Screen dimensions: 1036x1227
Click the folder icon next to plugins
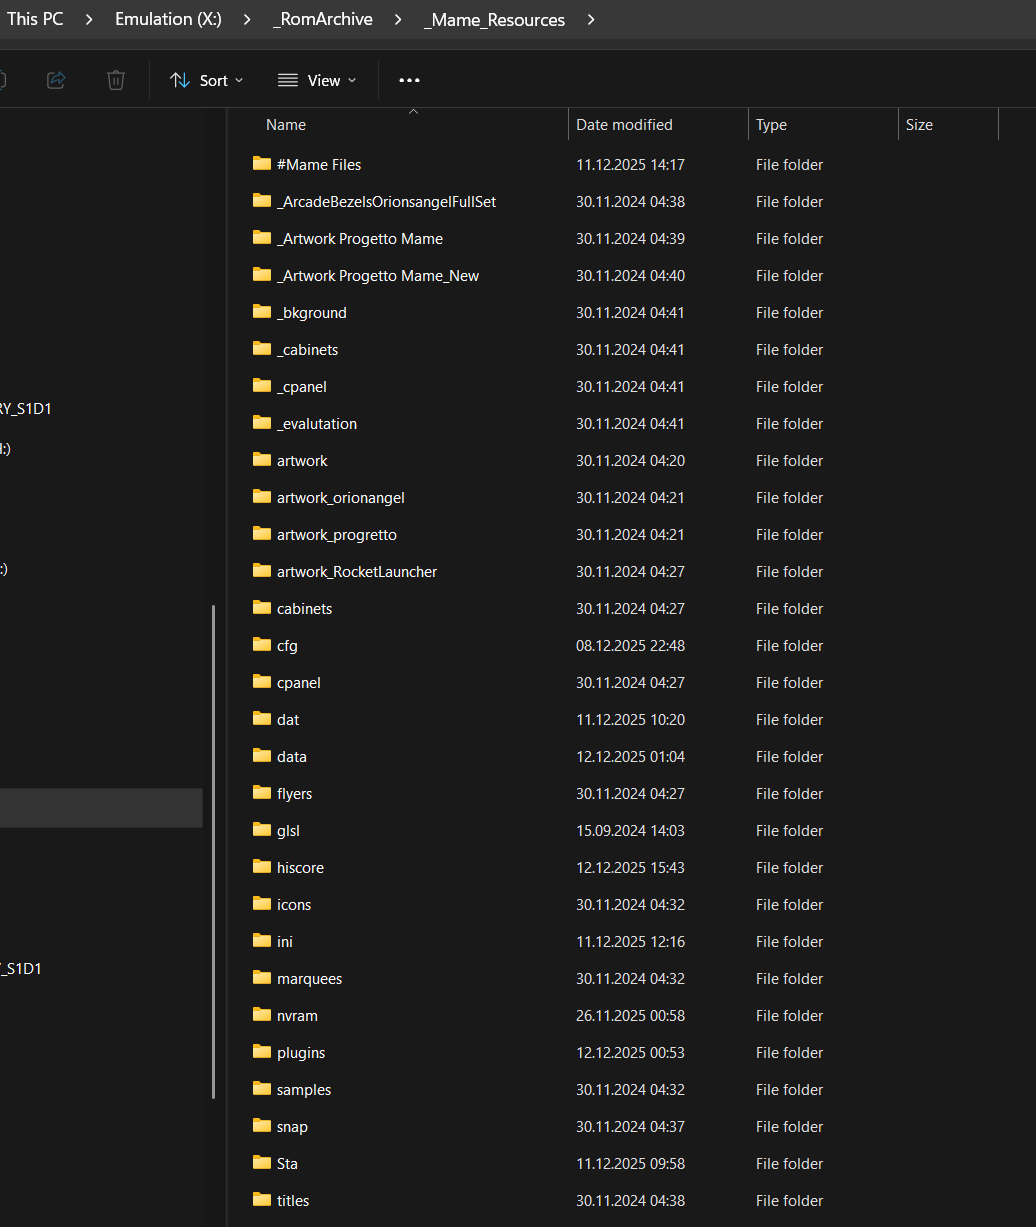coord(262,1052)
